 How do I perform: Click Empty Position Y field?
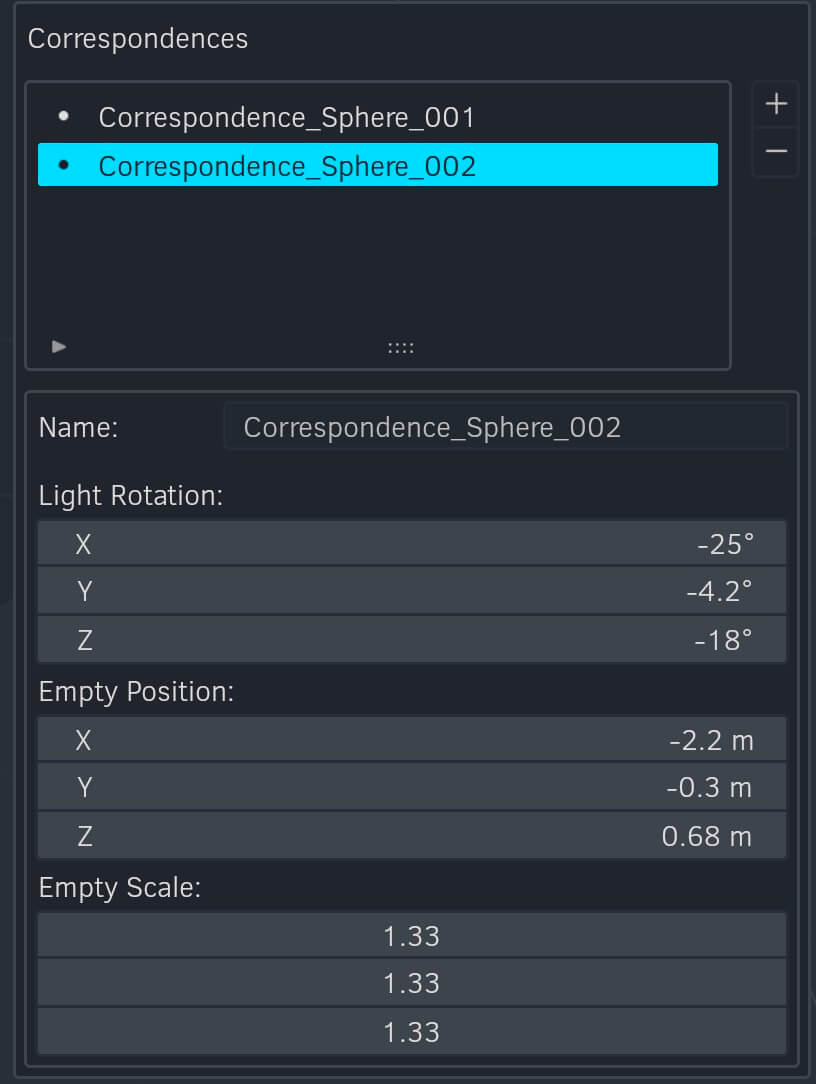click(411, 787)
